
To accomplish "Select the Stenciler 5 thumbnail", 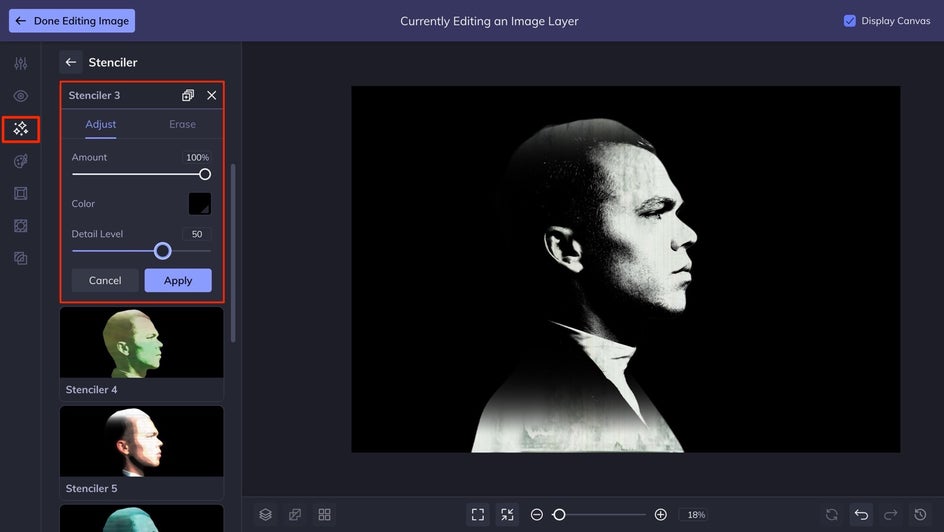I will coord(141,441).
